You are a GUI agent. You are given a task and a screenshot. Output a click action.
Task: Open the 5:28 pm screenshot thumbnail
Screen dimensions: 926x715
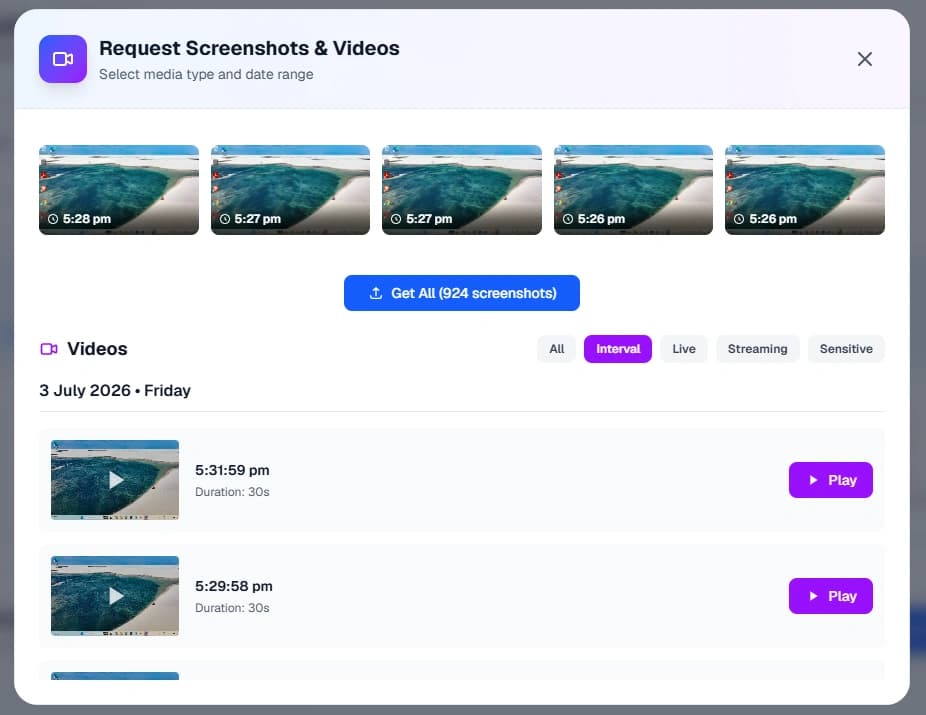(x=119, y=190)
